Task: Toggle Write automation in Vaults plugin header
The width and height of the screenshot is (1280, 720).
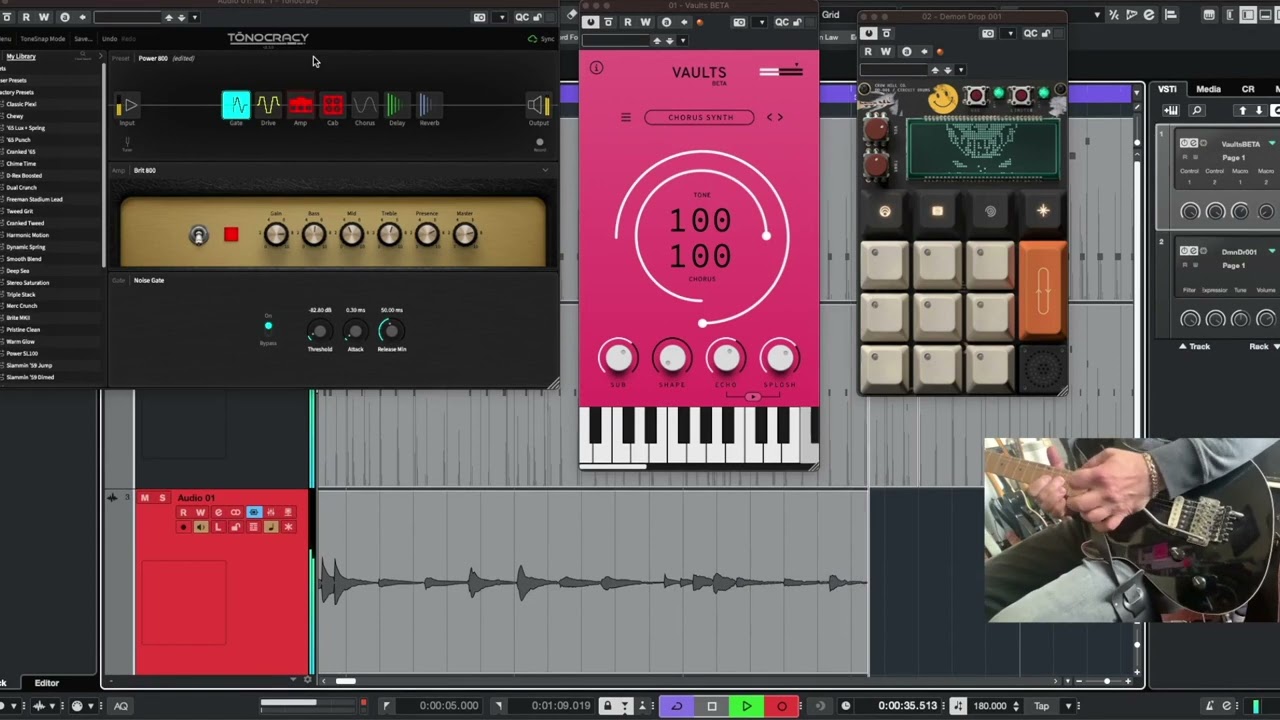Action: click(x=645, y=22)
